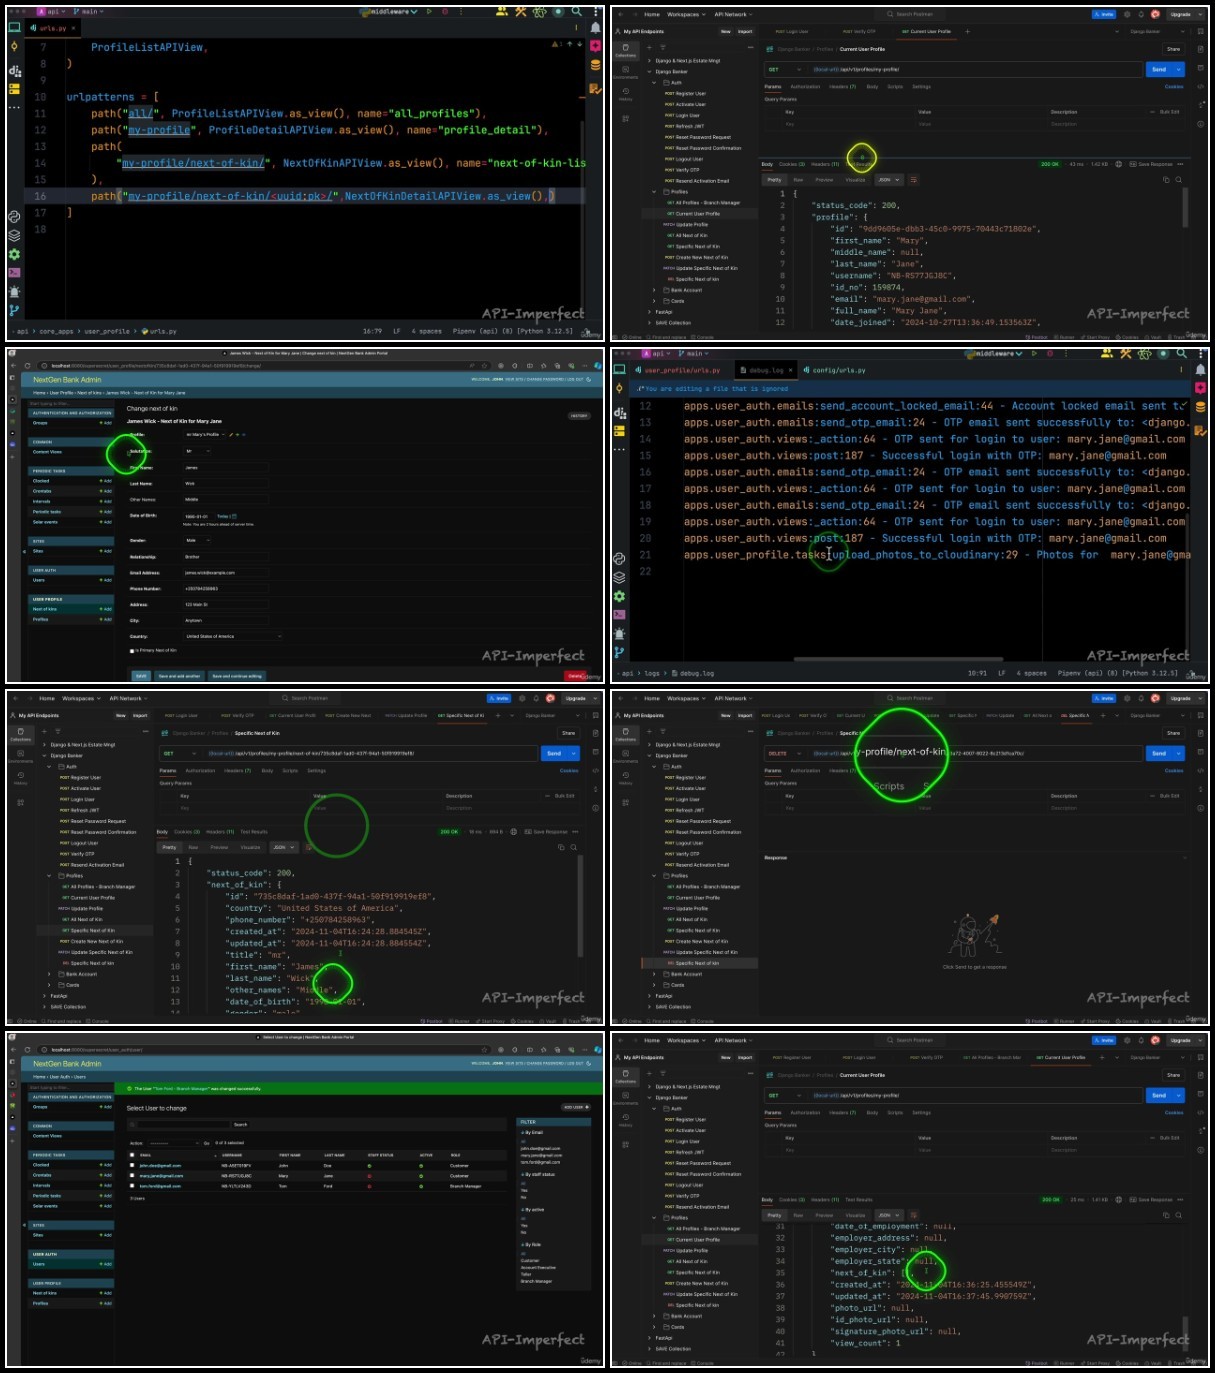The image size is (1215, 1373).
Task: Click edit pencil icon next to Profile dropdown
Action: [x=232, y=435]
